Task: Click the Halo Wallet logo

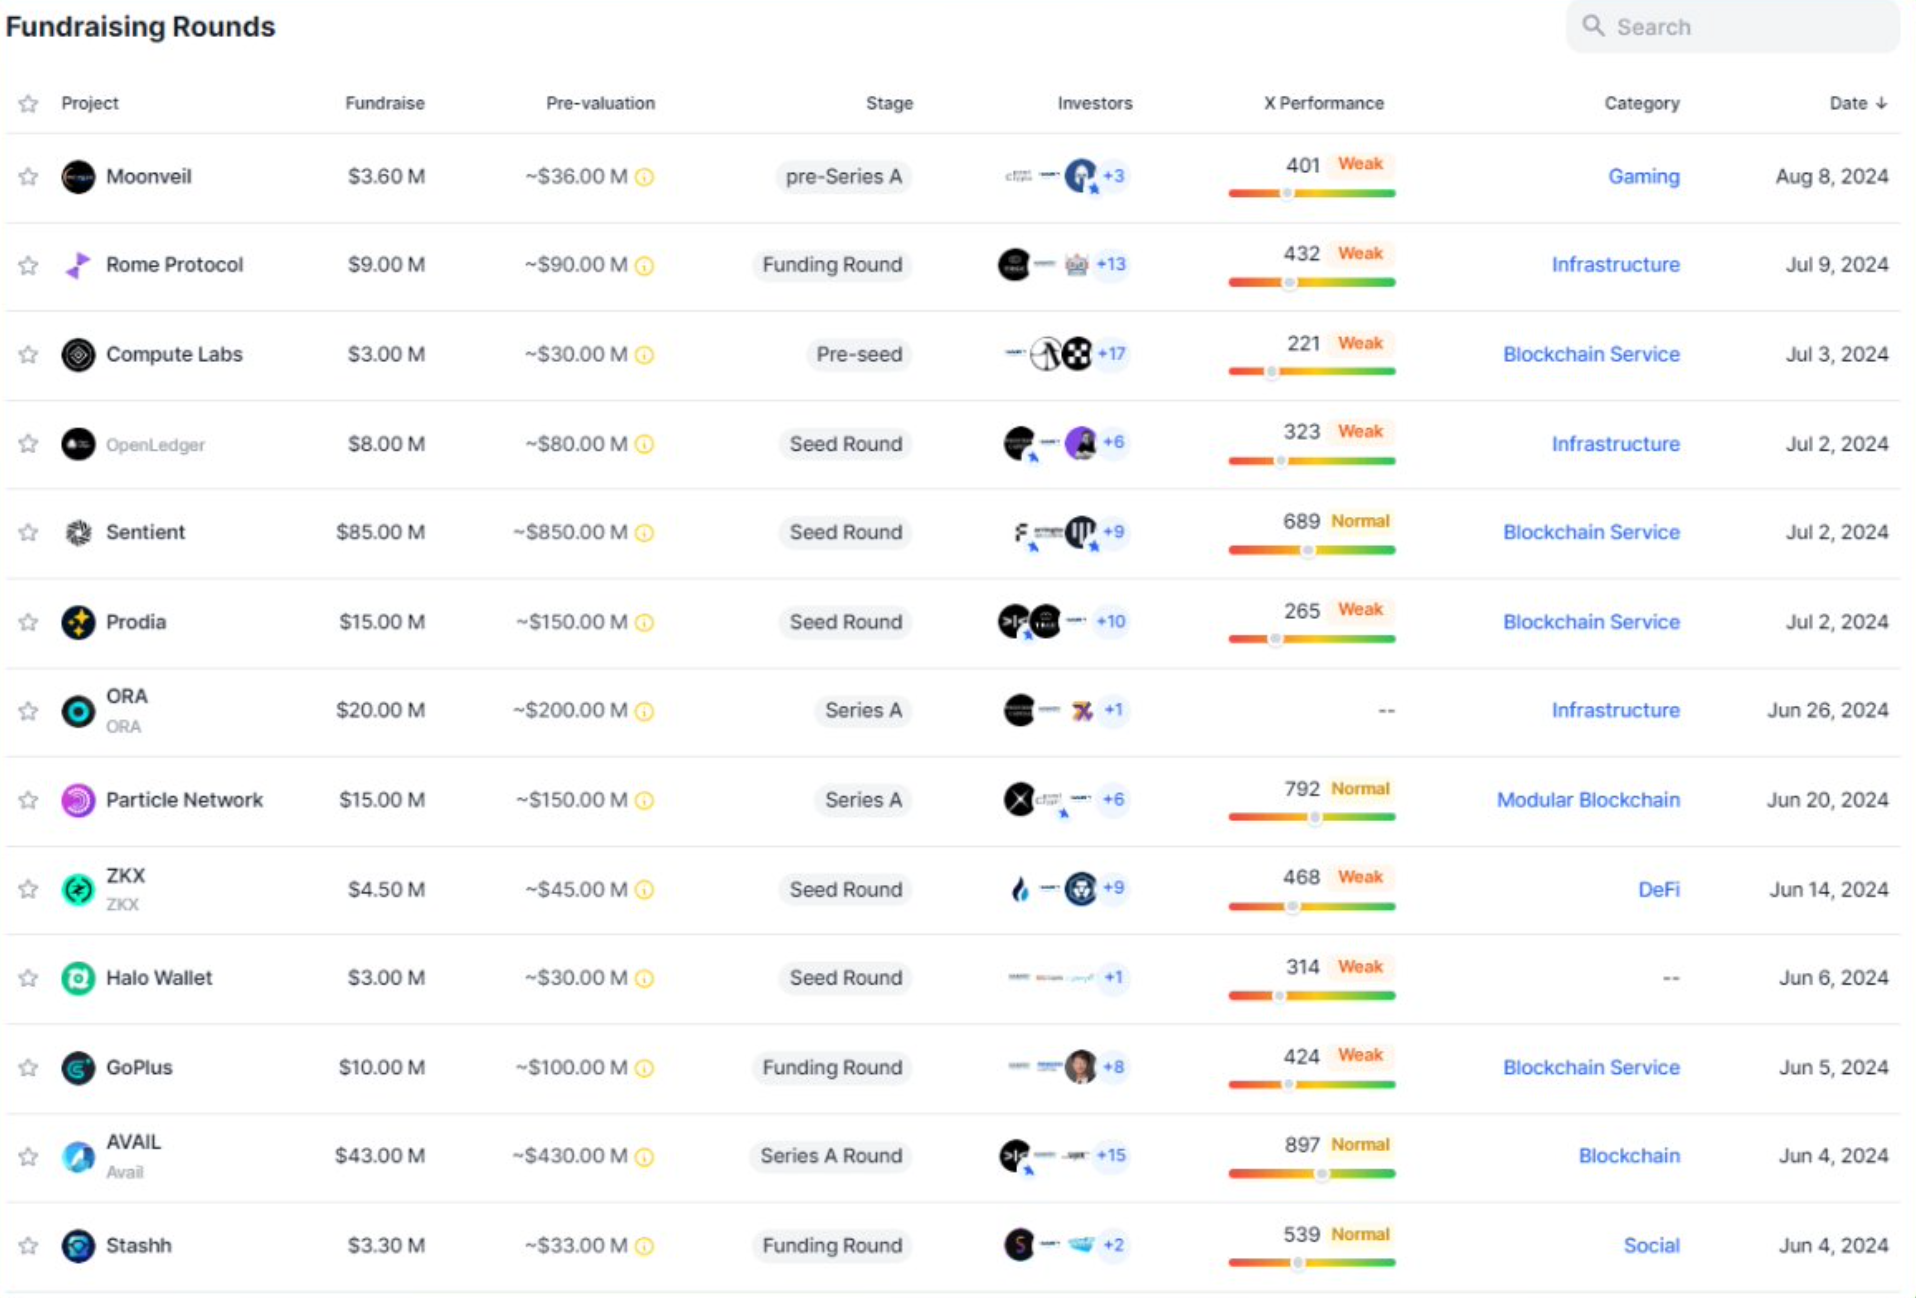Action: [x=78, y=978]
